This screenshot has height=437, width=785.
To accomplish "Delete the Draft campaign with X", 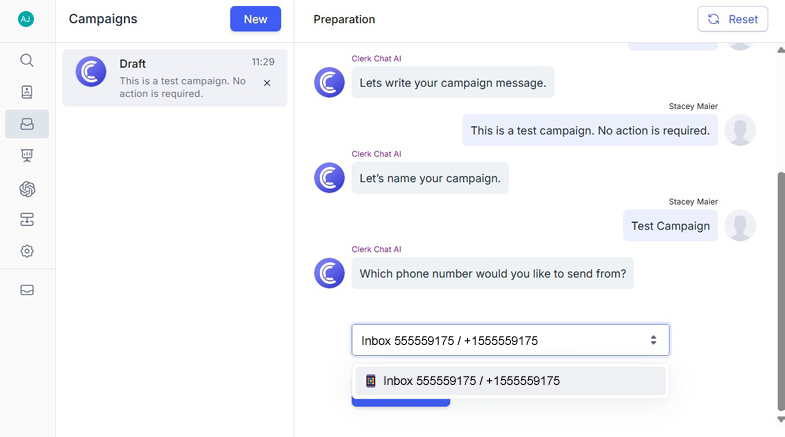I will pyautogui.click(x=267, y=83).
